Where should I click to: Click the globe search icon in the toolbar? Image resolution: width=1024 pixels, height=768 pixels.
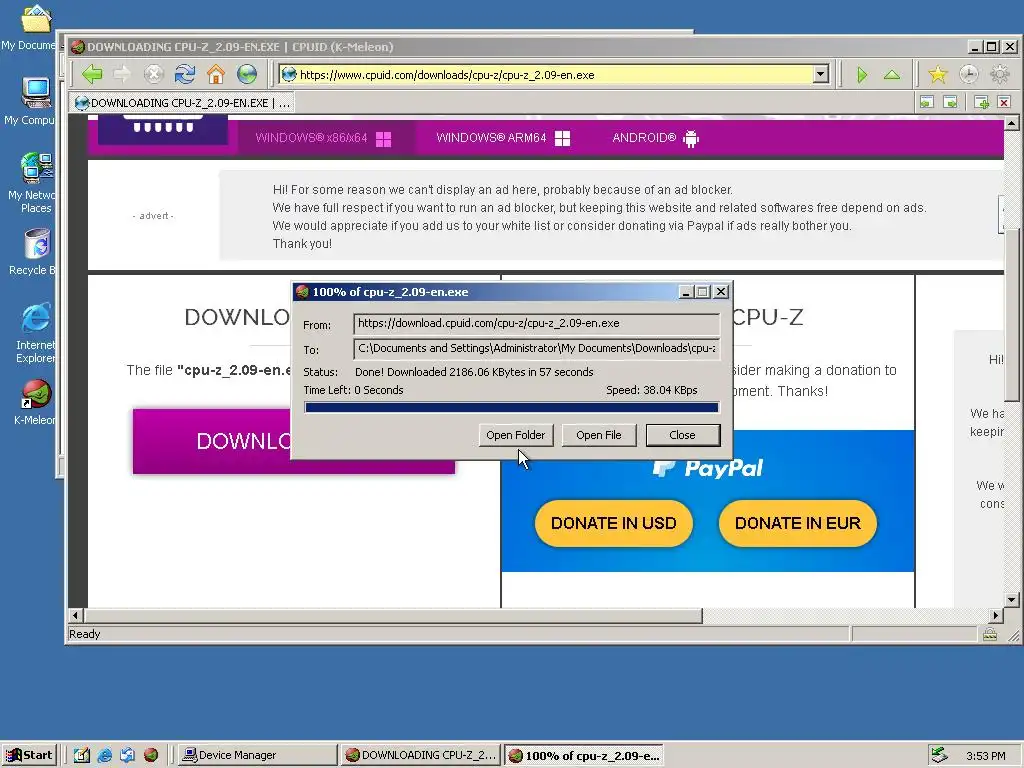click(x=247, y=74)
